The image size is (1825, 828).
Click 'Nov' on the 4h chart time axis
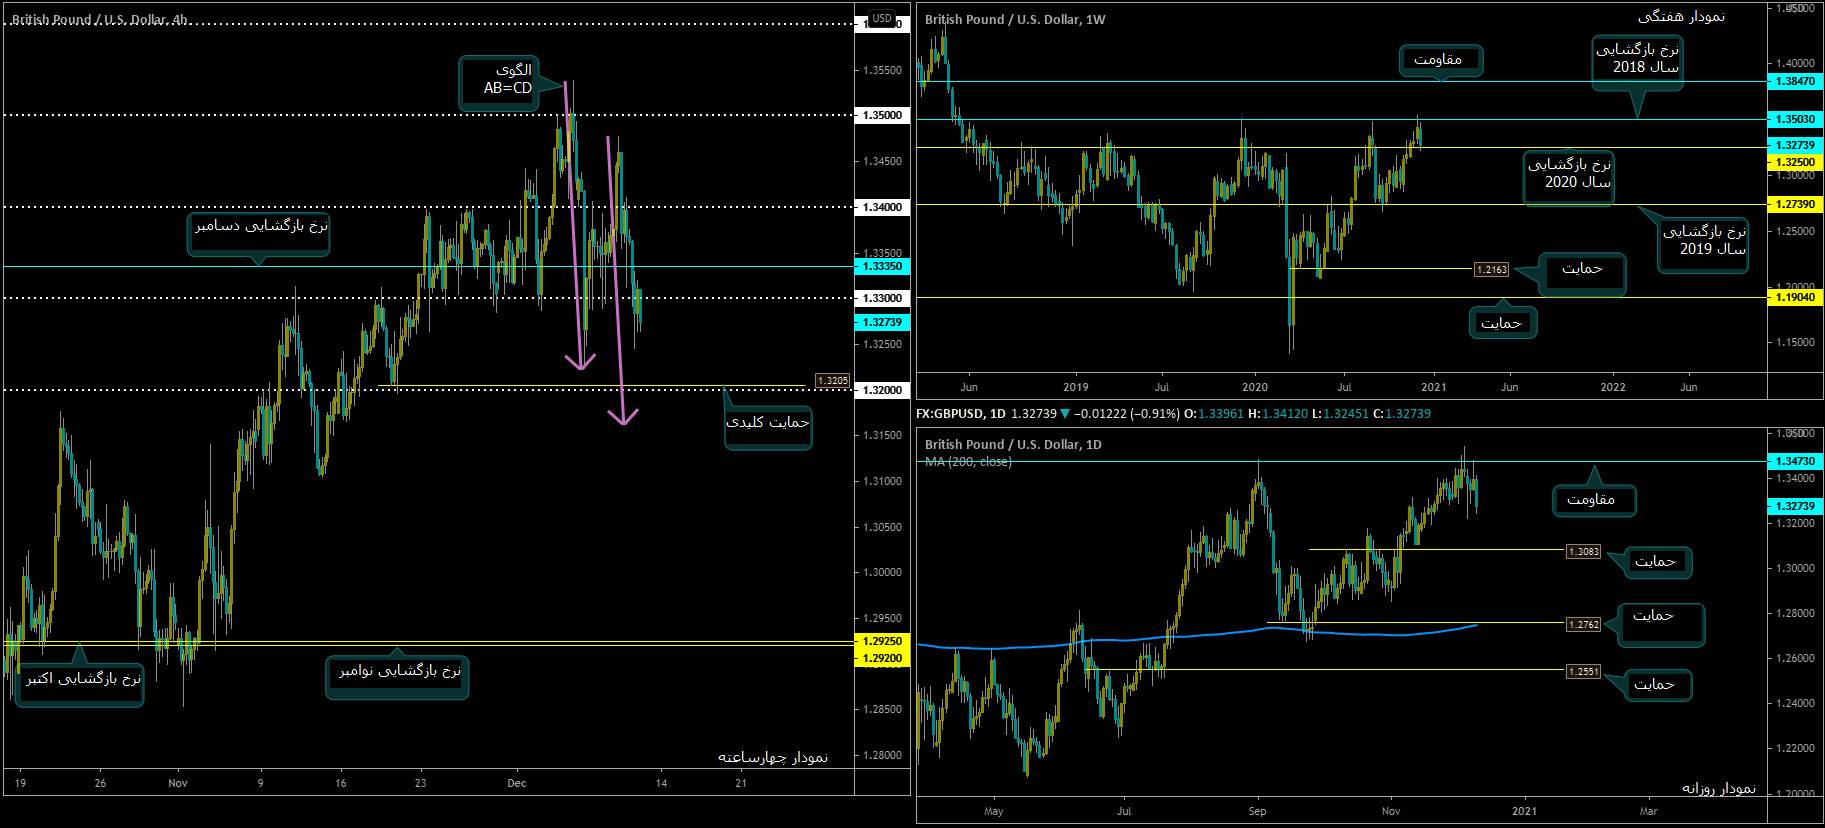pos(178,783)
